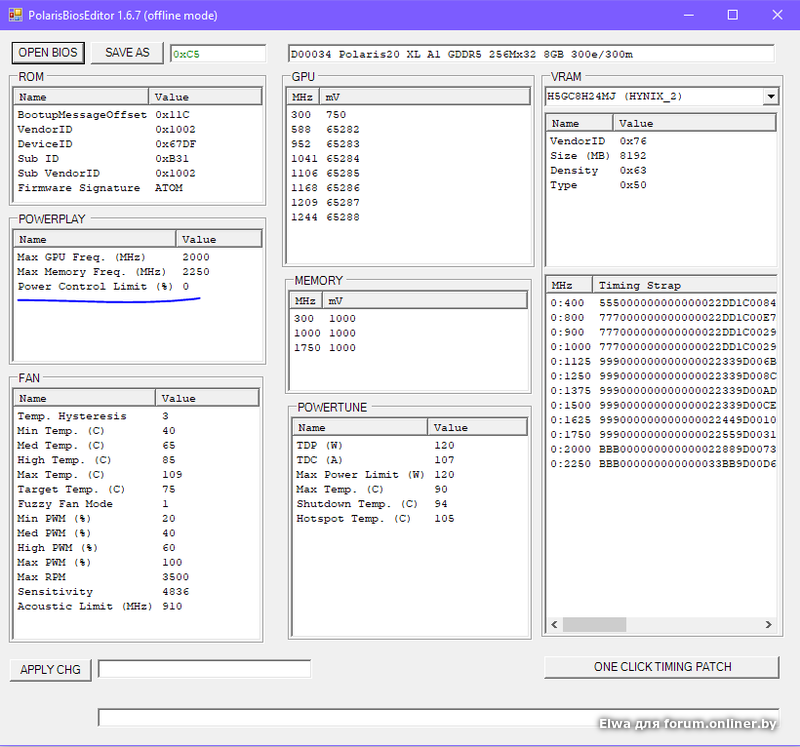This screenshot has width=800, height=747.
Task: Click the OPEN BIOS button
Action: point(48,53)
